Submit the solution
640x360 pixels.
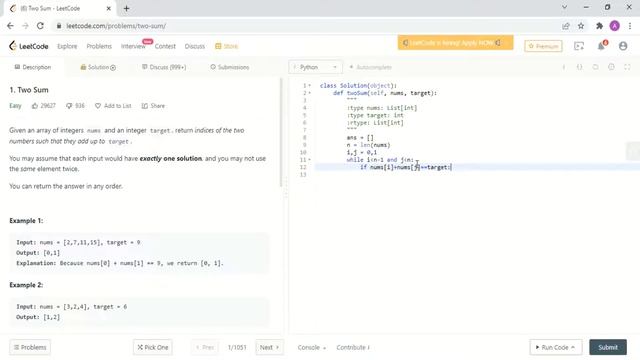(608, 347)
